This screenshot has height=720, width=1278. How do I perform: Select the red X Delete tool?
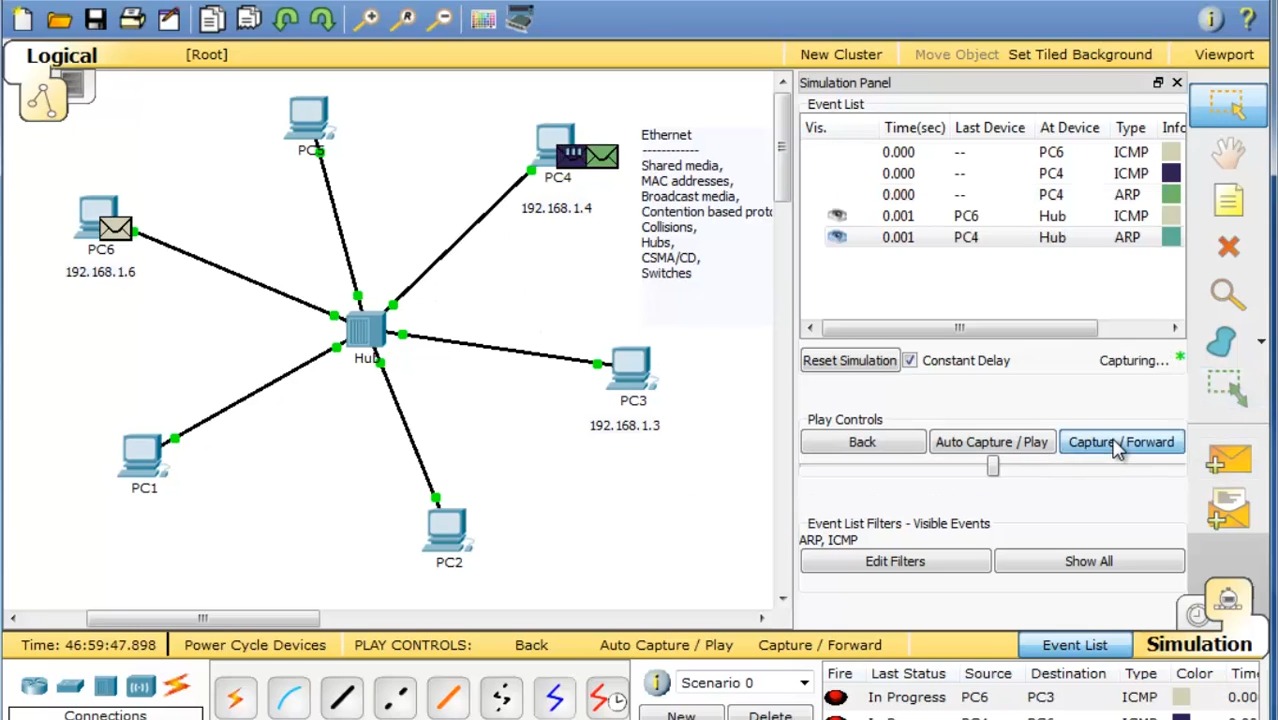coord(1228,246)
